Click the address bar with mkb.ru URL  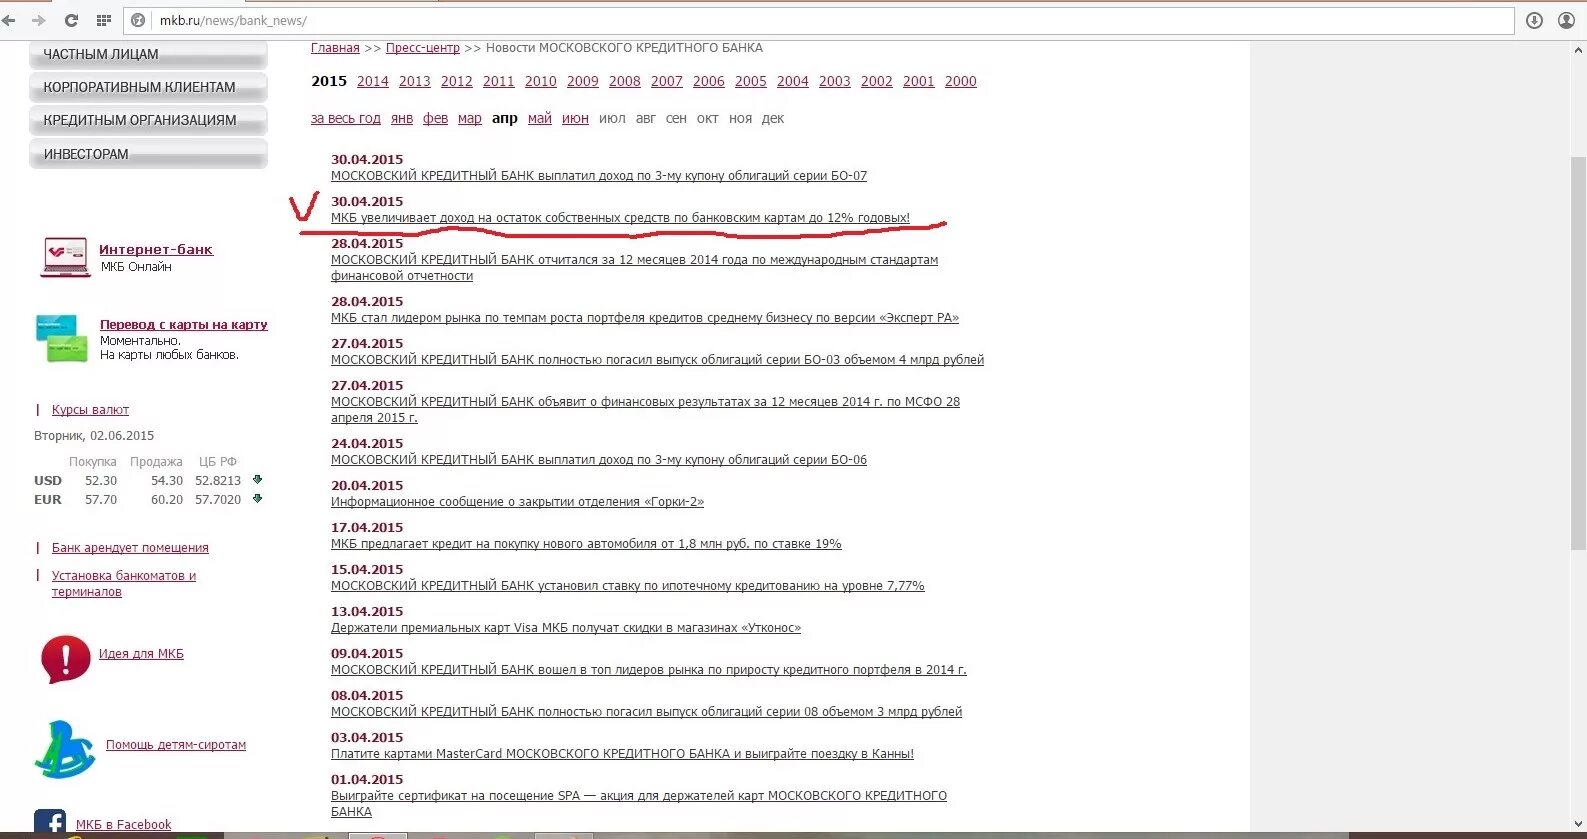(820, 20)
